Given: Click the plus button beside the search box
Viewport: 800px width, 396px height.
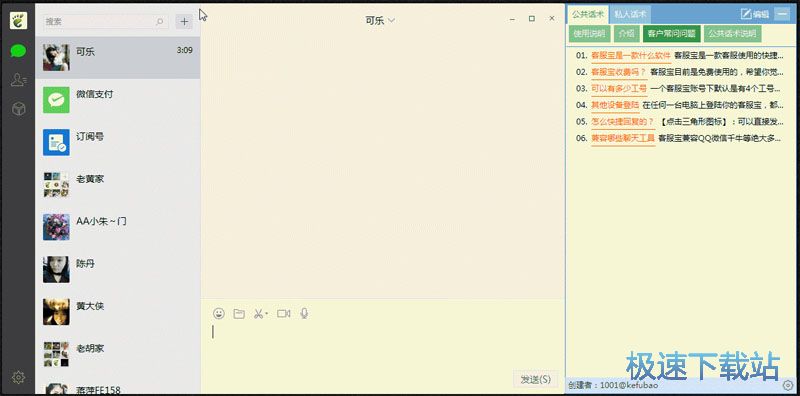Looking at the screenshot, I should tap(184, 21).
